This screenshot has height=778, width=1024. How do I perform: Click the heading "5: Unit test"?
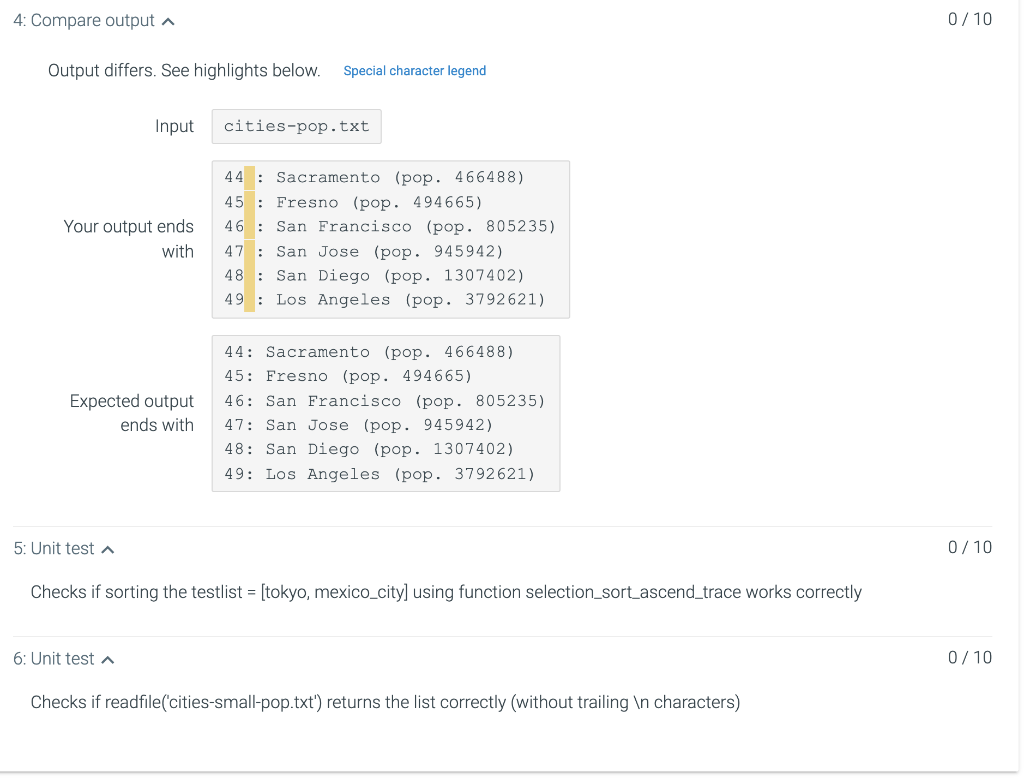[54, 548]
